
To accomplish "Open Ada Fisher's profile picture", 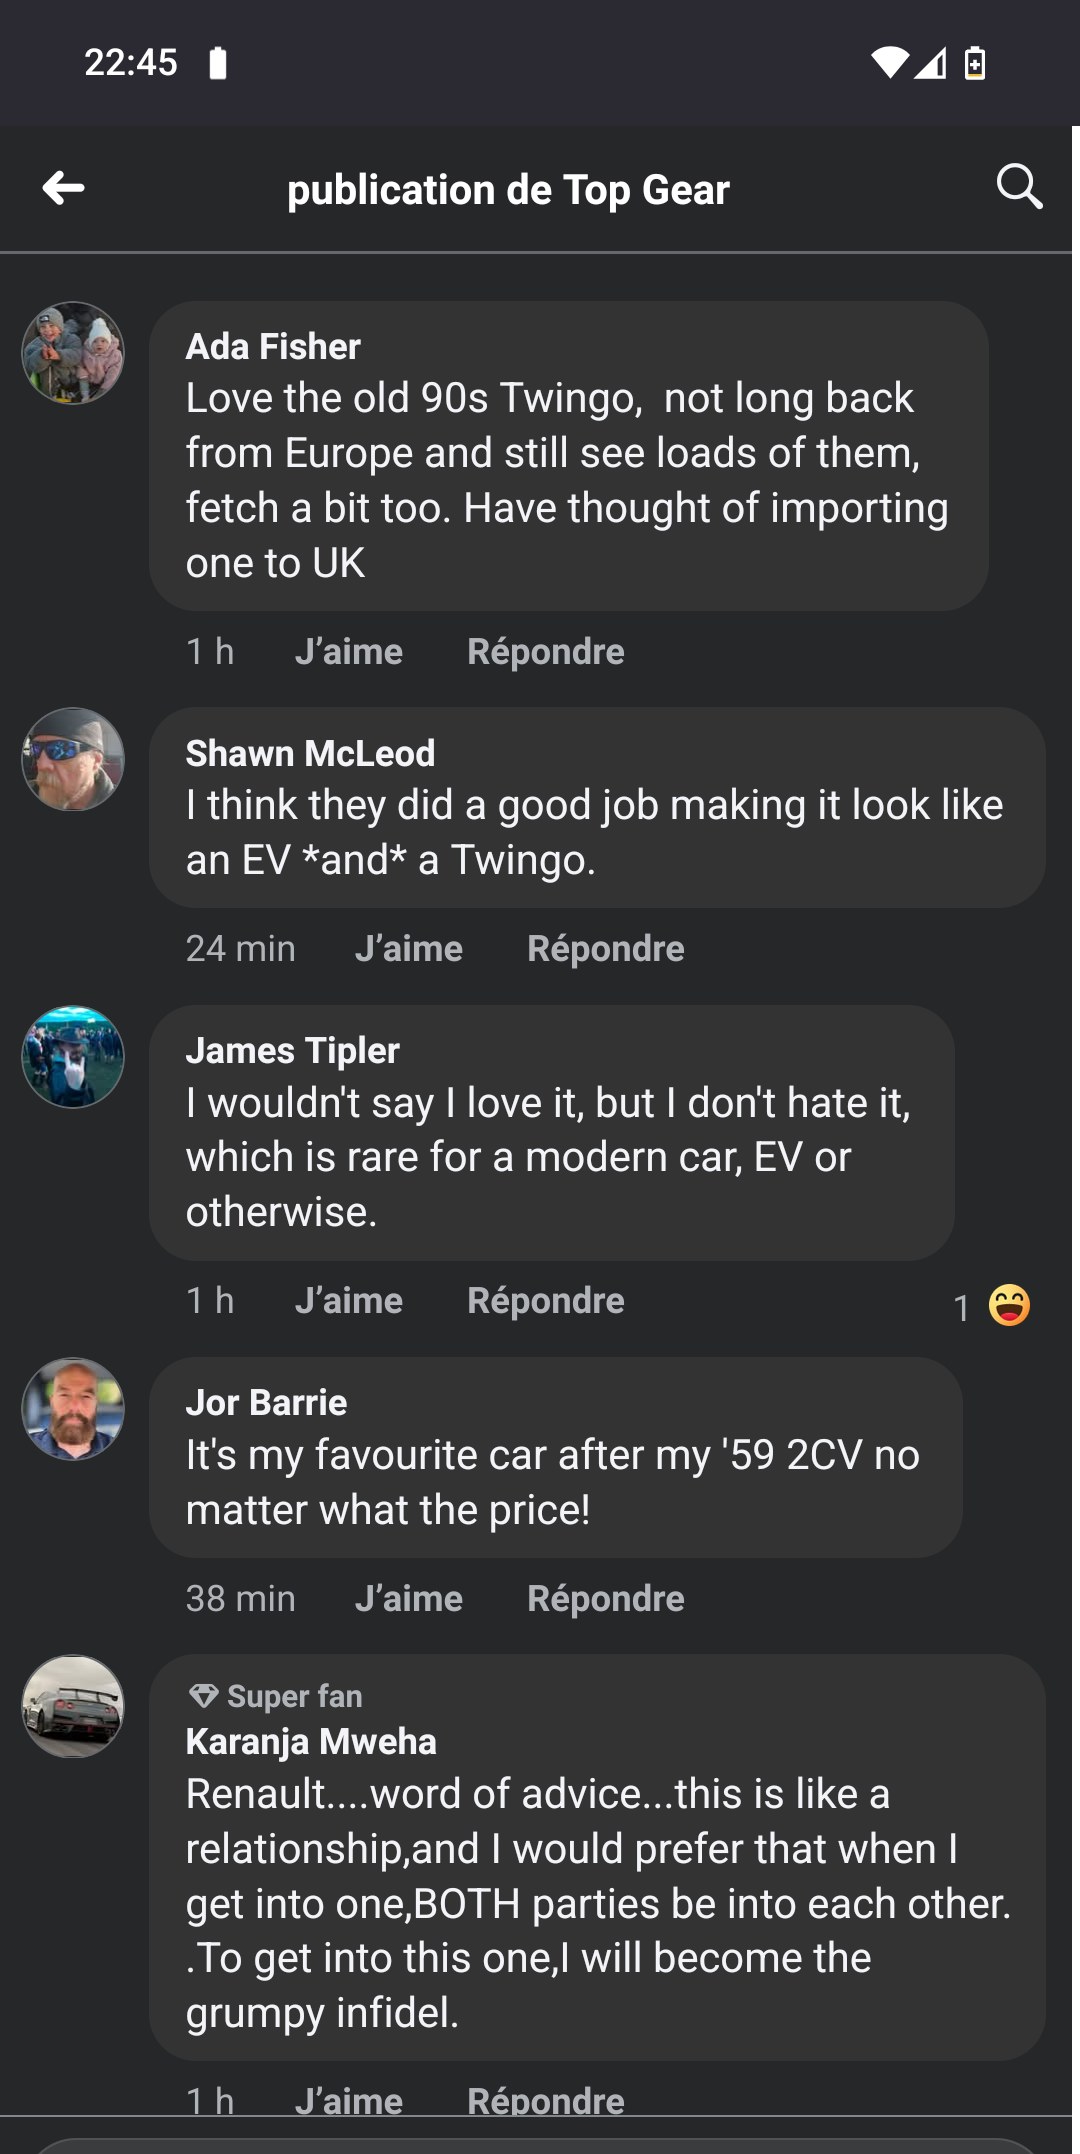I will click(x=73, y=353).
